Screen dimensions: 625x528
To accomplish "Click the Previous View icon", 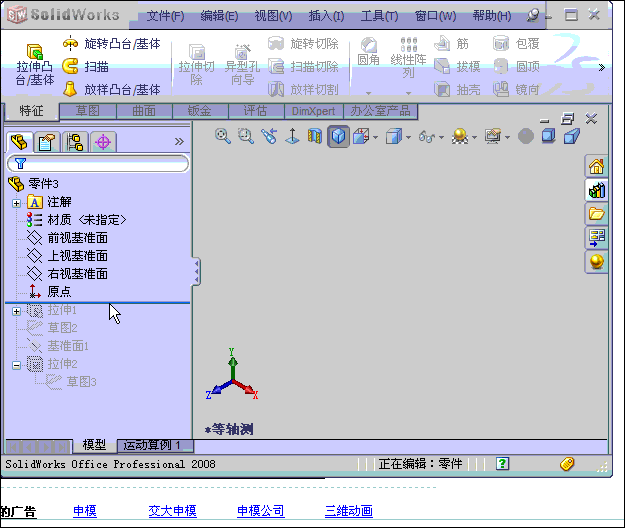I will pos(269,136).
